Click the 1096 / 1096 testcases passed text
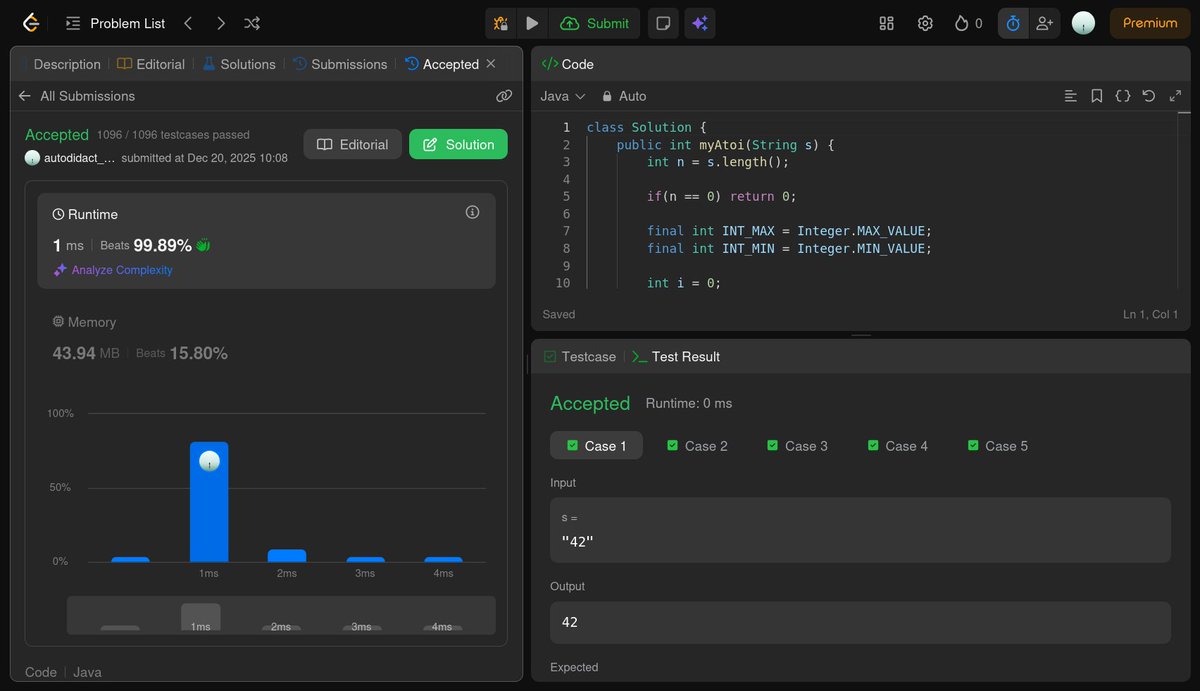Screen dimensions: 1200x691 tap(173, 134)
